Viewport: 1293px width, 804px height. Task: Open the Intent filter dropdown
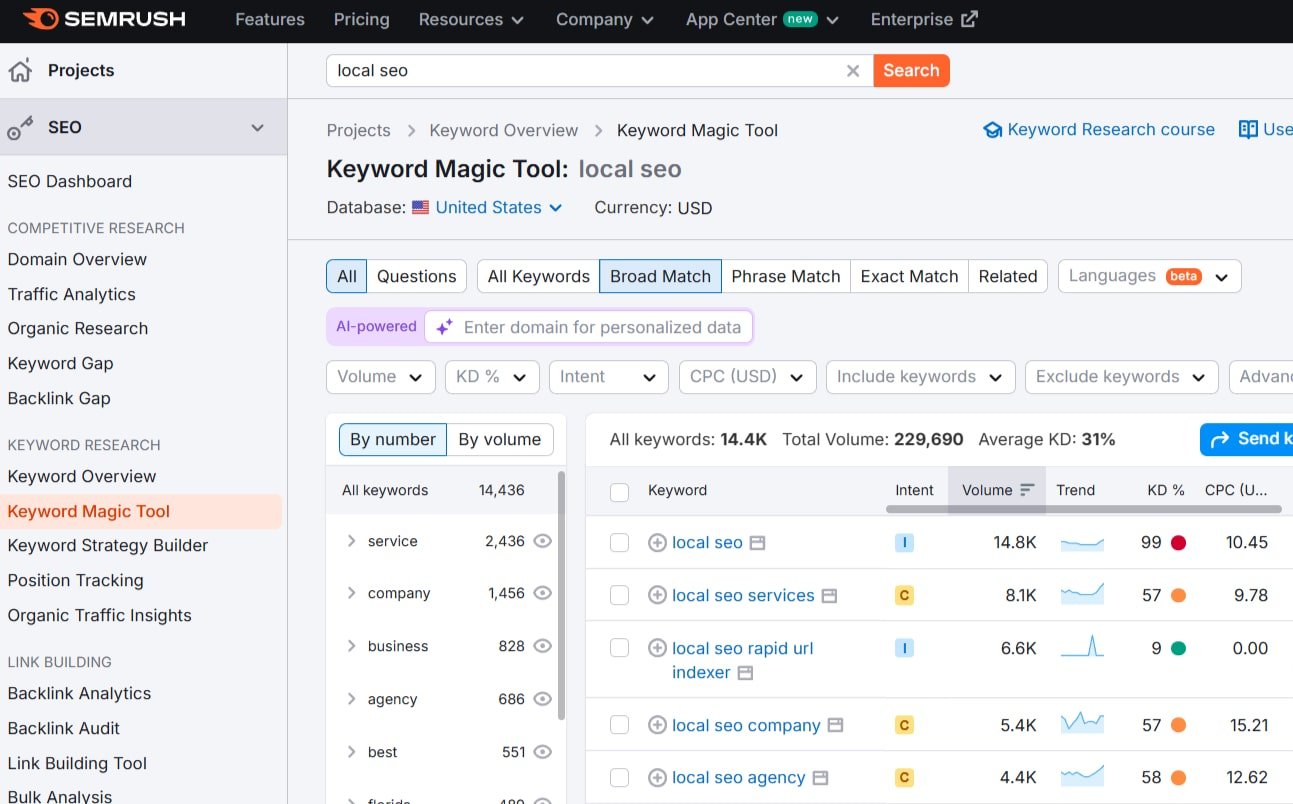608,377
